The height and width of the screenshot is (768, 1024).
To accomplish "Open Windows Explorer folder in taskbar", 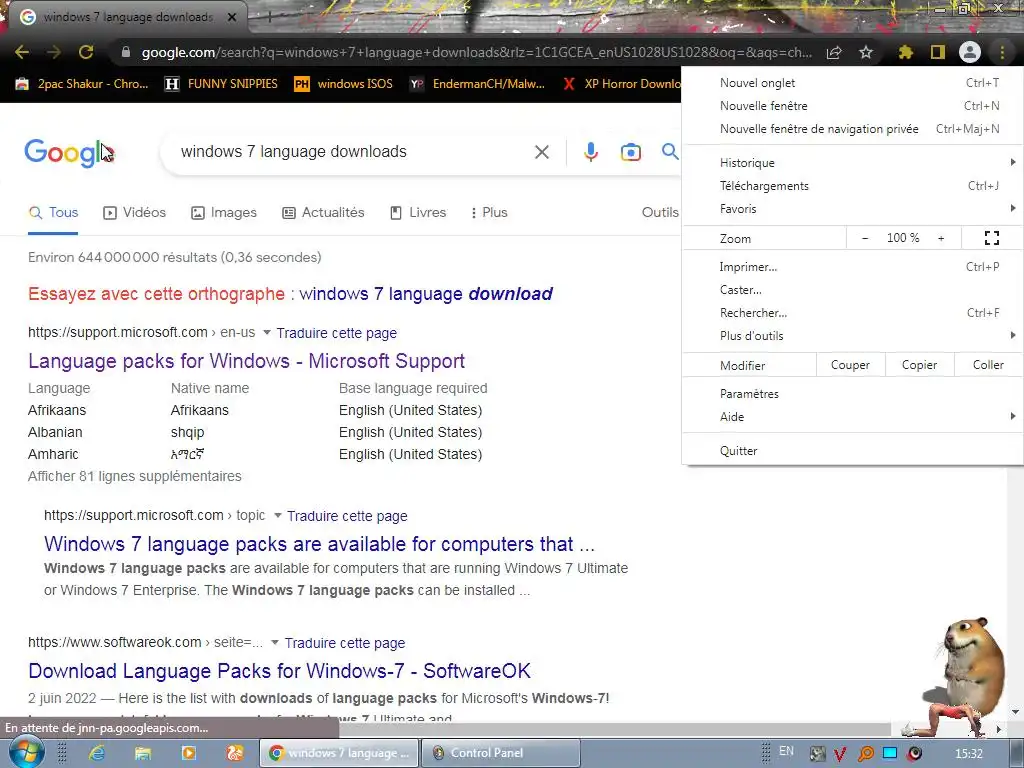I will pyautogui.click(x=143, y=753).
